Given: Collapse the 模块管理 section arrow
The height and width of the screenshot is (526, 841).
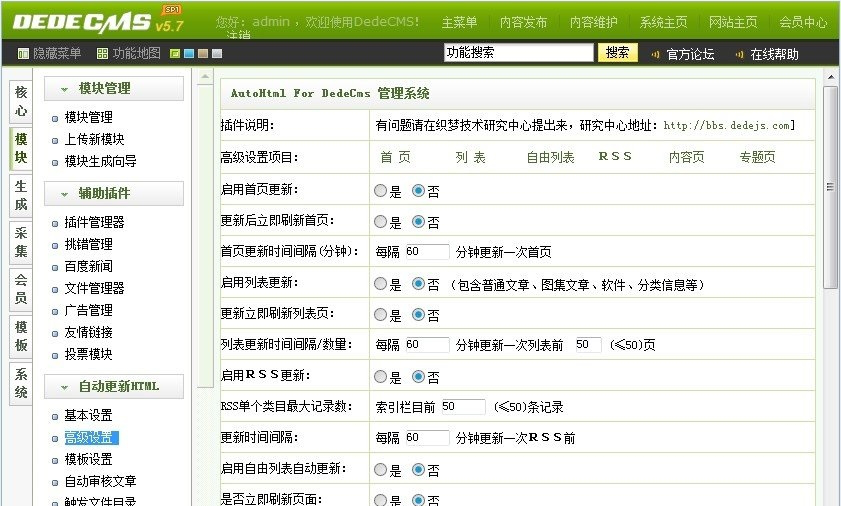Looking at the screenshot, I should point(64,90).
